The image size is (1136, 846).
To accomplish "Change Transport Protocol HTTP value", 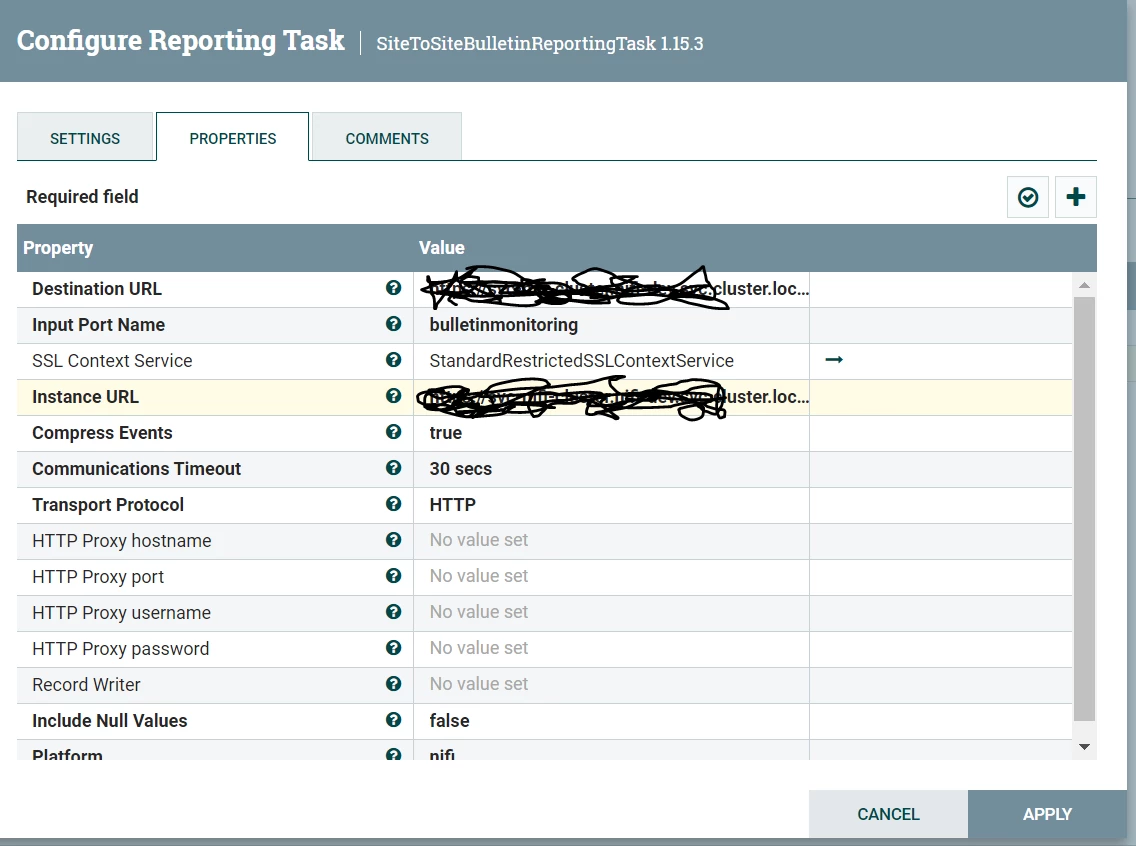I will tap(611, 505).
